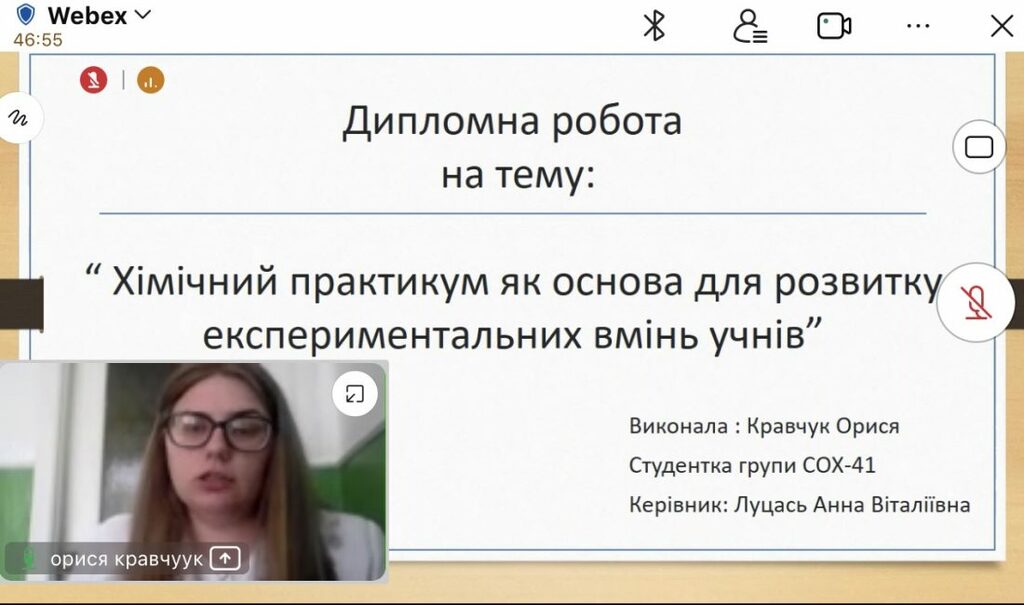This screenshot has height=605, width=1024.
Task: Click the blue Webex shield security icon
Action: 26,15
